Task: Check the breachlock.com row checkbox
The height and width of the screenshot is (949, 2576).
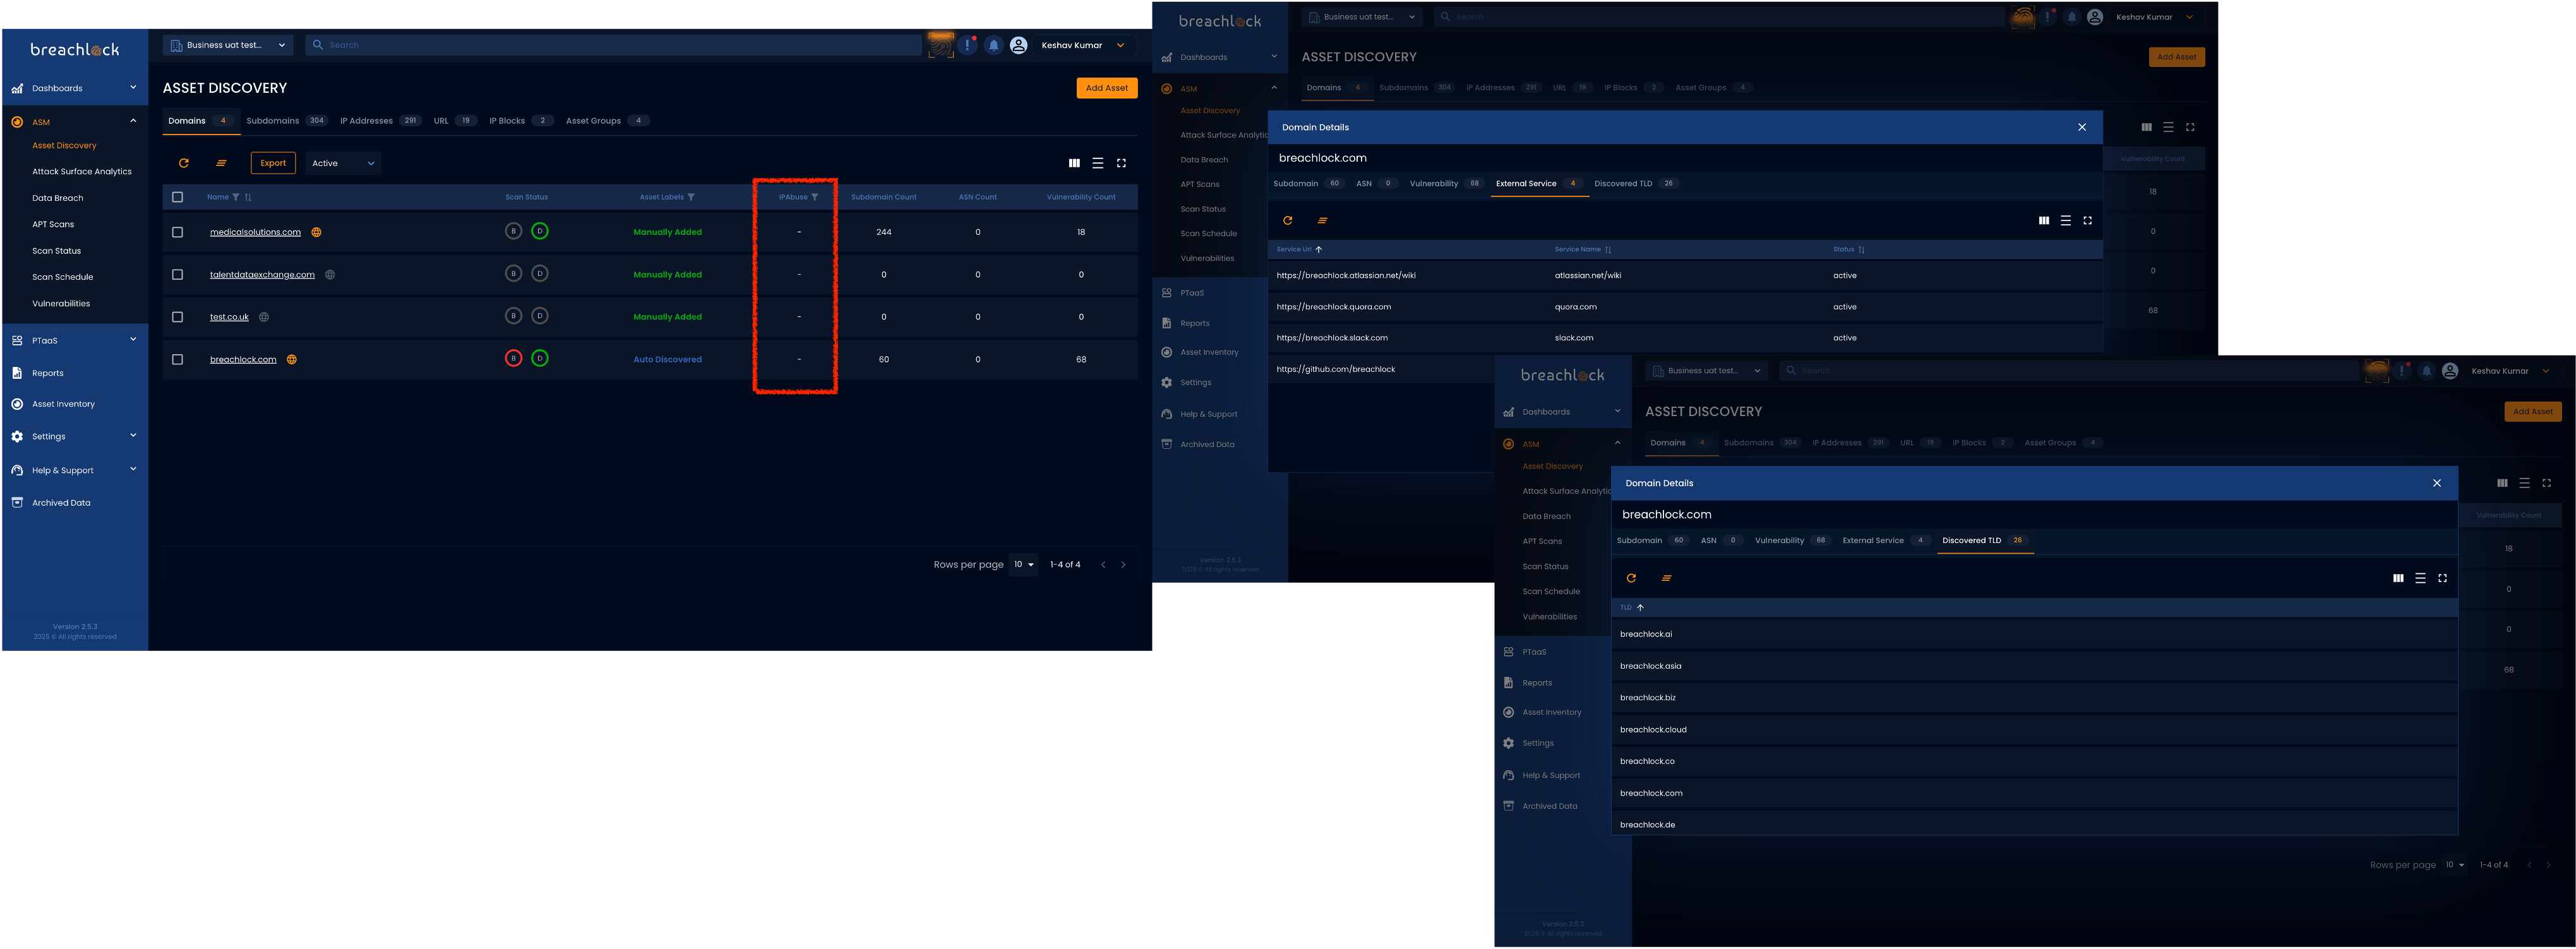Action: (x=178, y=360)
